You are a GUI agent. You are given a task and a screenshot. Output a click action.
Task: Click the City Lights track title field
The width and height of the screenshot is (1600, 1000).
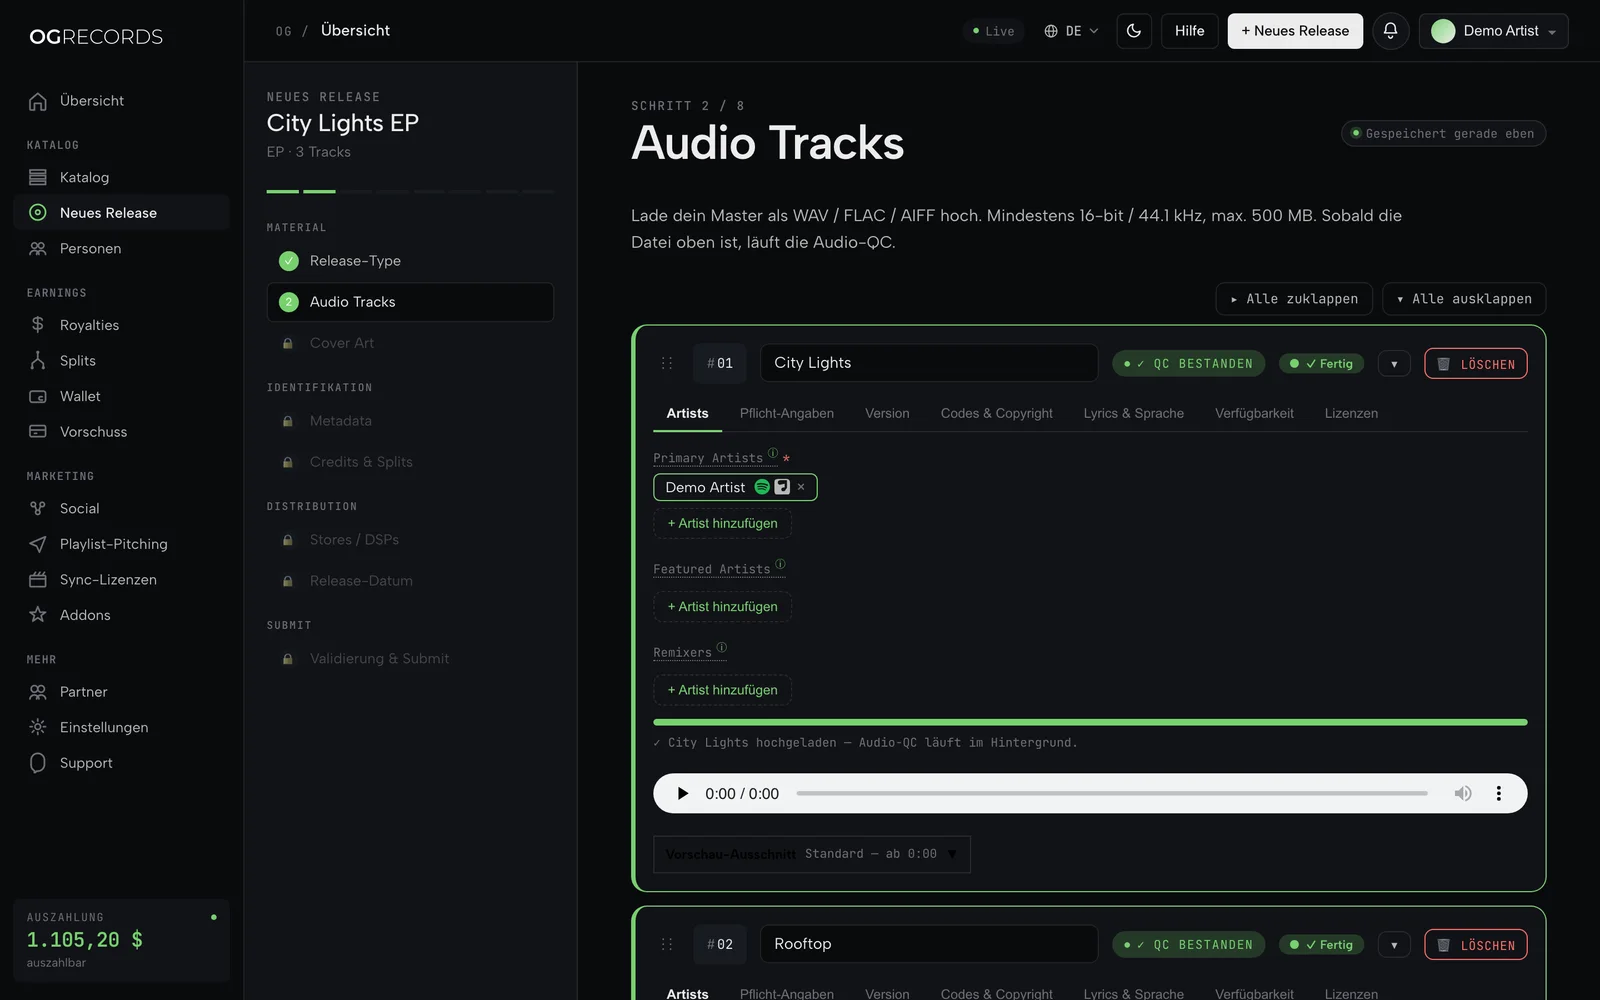pyautogui.click(x=929, y=363)
